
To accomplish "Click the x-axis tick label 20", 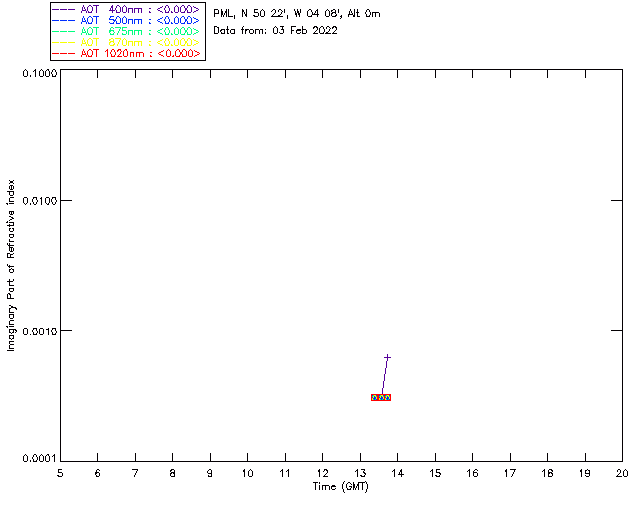I will click(622, 473).
